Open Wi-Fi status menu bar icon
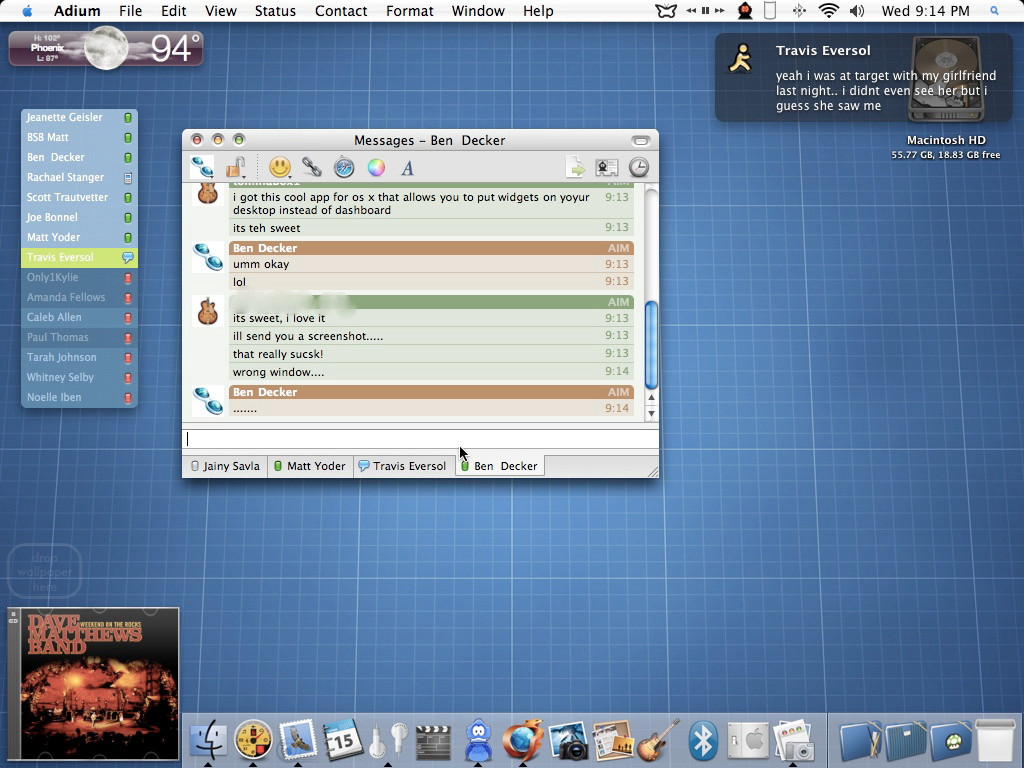 coord(829,11)
